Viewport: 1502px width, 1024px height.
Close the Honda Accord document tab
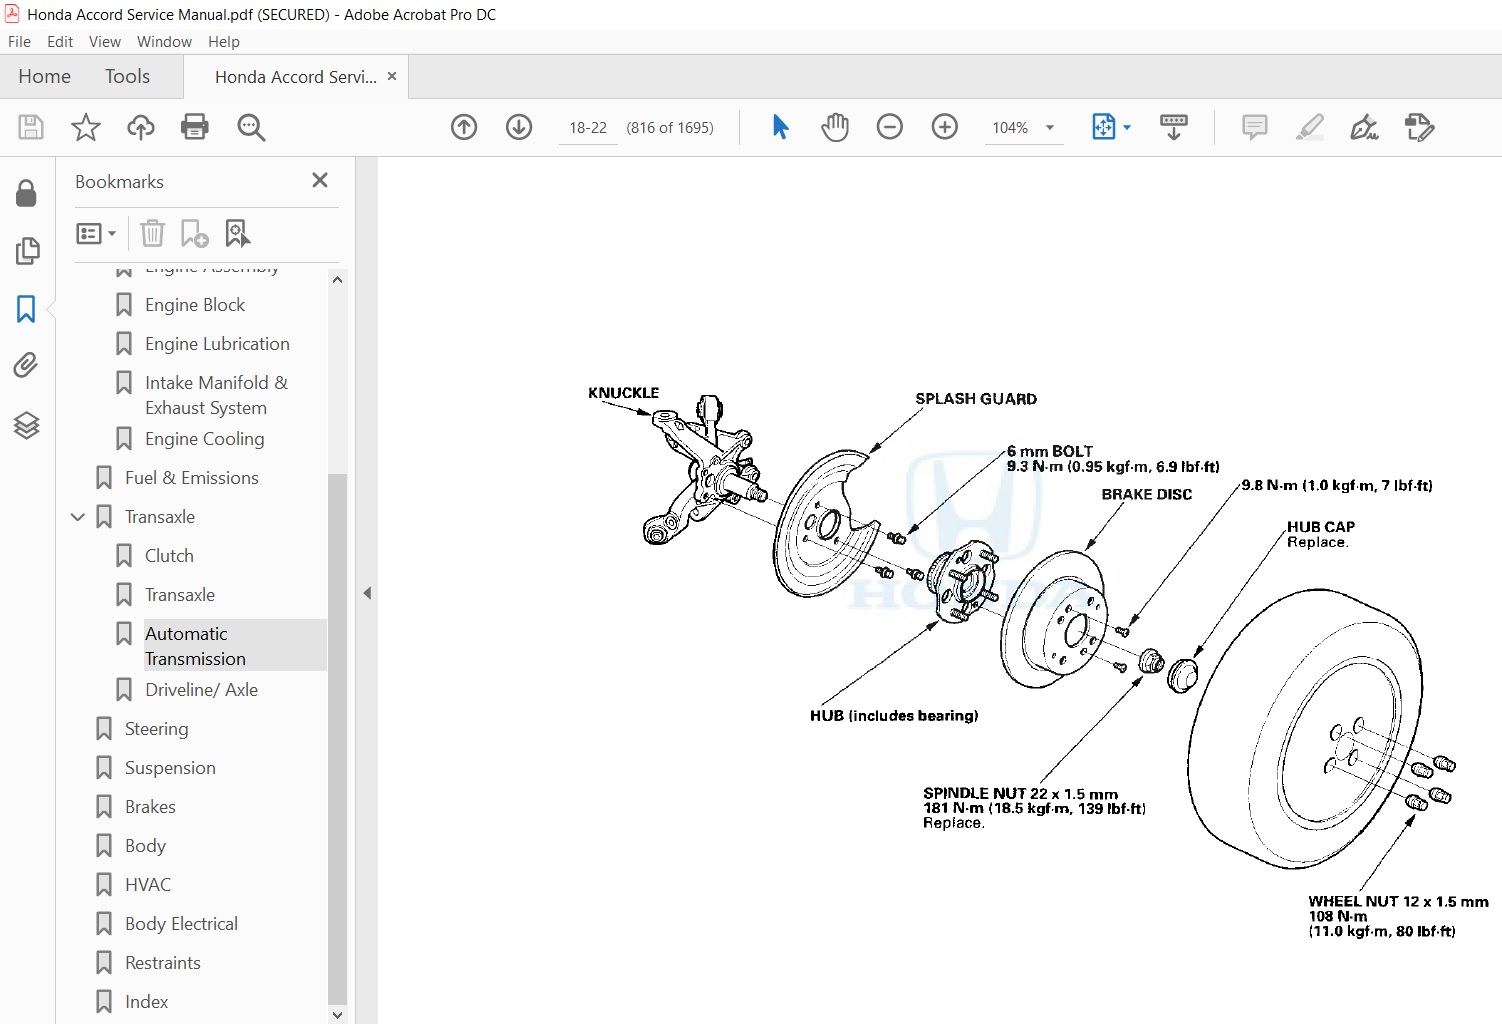tap(392, 76)
